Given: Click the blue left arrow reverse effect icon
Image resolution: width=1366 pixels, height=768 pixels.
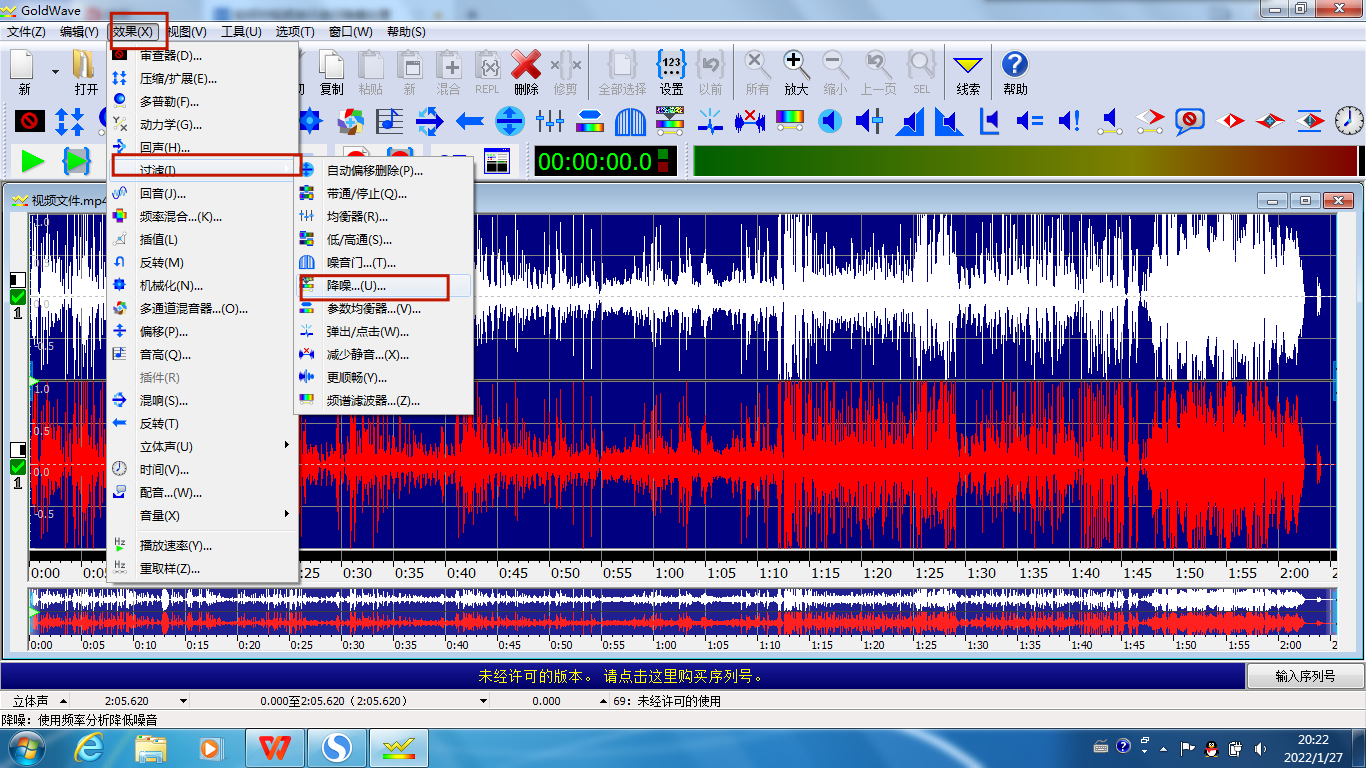Looking at the screenshot, I should point(470,122).
